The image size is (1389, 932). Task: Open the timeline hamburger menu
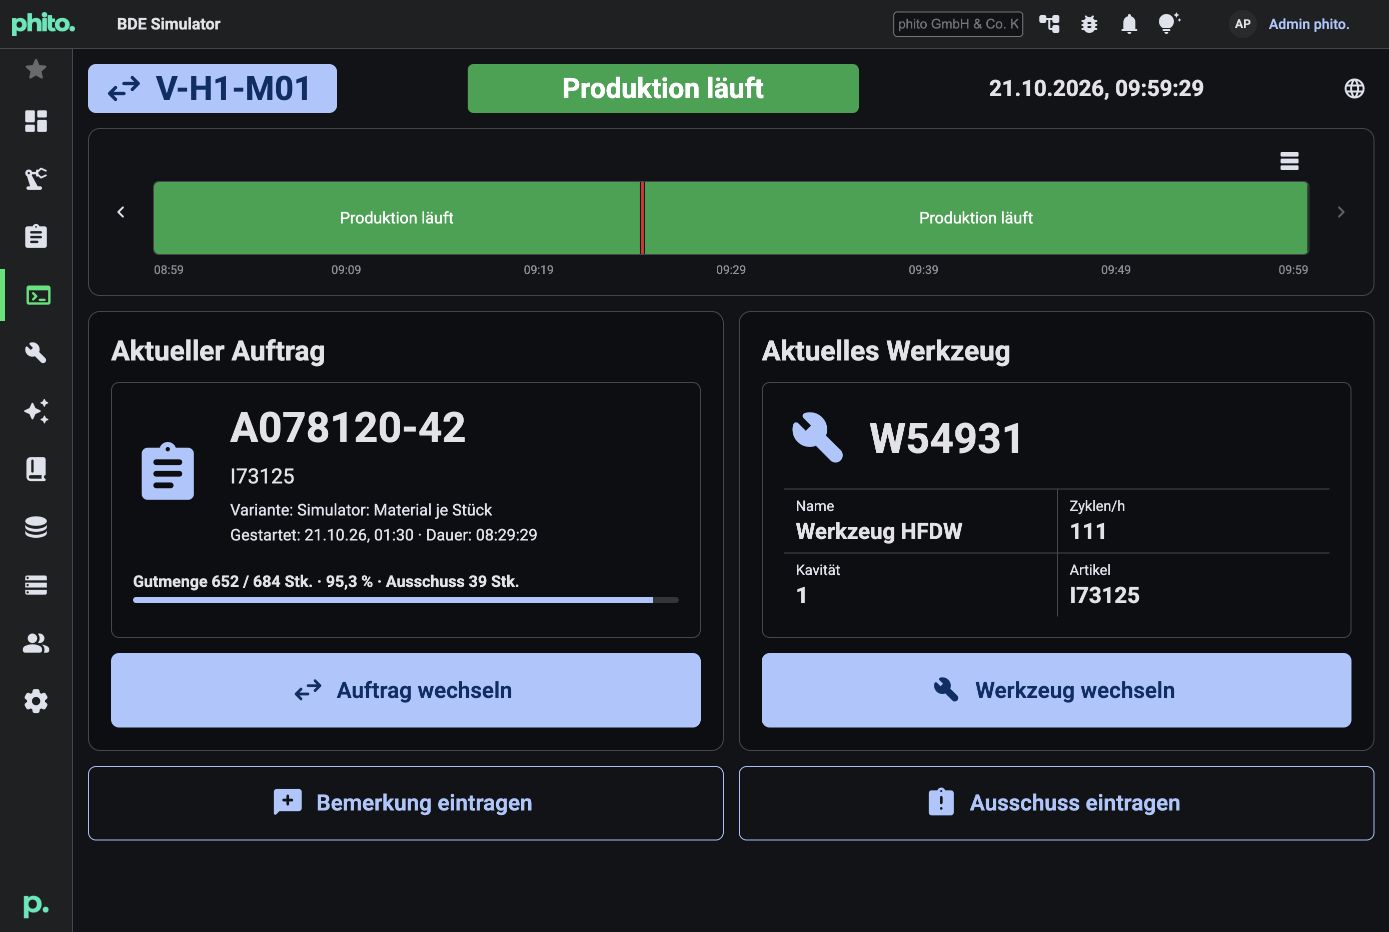pyautogui.click(x=1290, y=161)
